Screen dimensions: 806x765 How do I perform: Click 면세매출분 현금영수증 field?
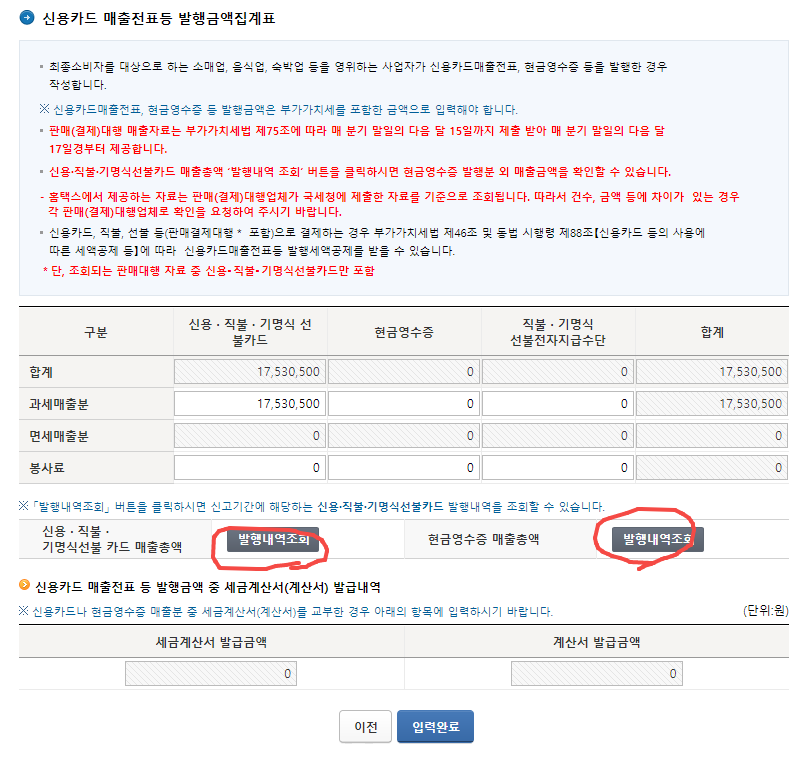(404, 436)
